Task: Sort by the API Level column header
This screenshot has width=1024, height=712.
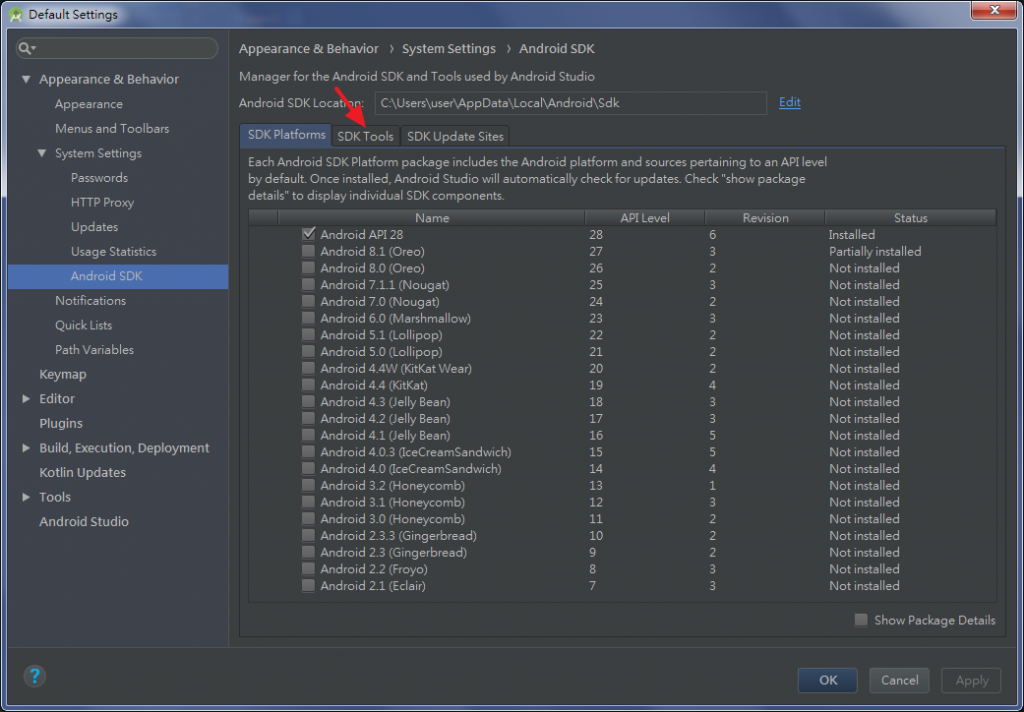Action: pos(645,218)
